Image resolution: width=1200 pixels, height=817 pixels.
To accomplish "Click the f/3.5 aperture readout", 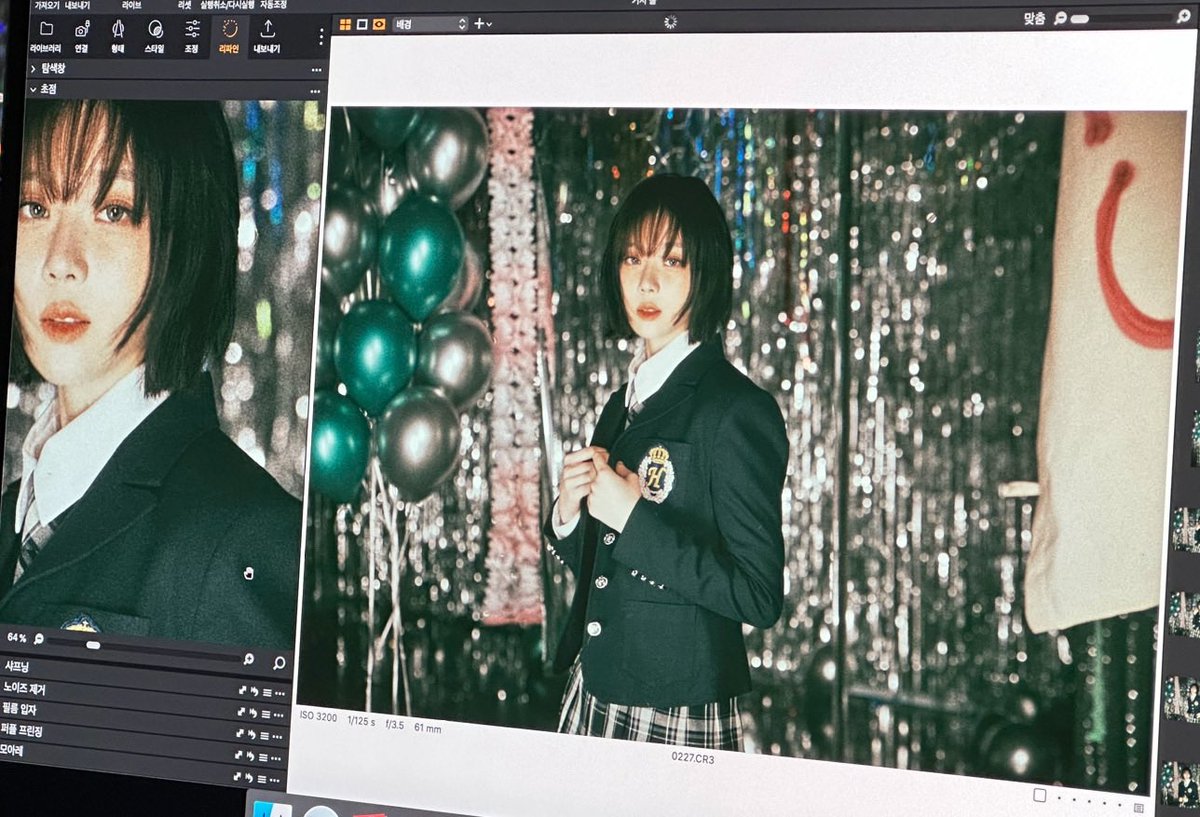I will [x=394, y=724].
